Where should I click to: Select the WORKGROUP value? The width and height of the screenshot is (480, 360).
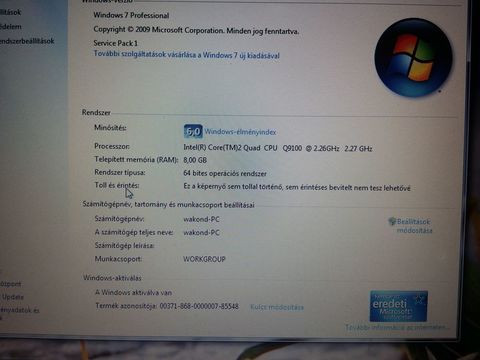pyautogui.click(x=204, y=259)
